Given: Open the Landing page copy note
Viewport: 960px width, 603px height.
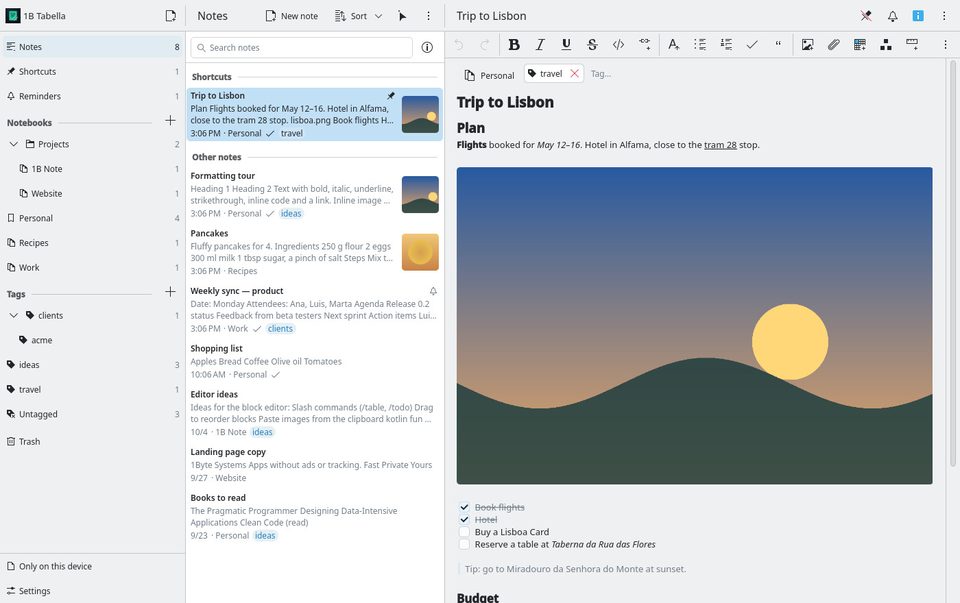Looking at the screenshot, I should [x=314, y=465].
